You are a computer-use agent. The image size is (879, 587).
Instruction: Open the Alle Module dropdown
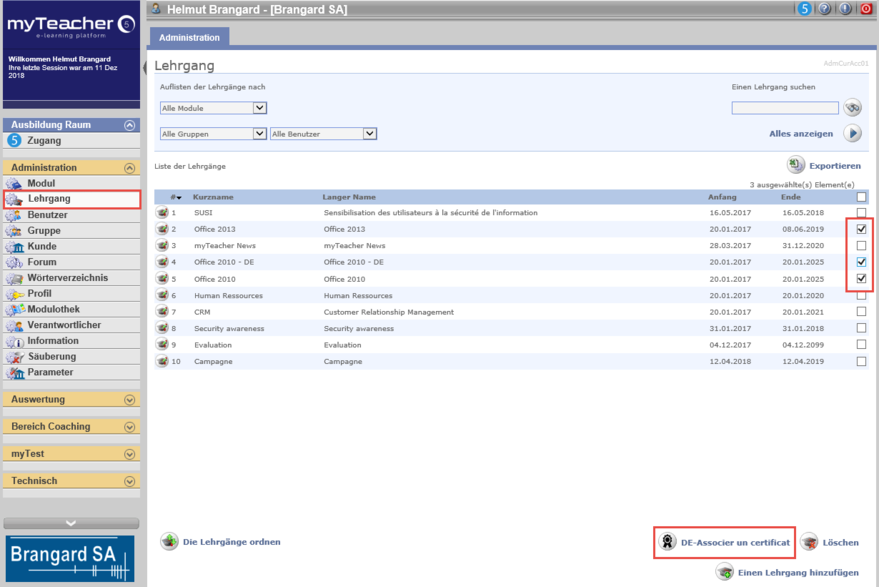213,108
